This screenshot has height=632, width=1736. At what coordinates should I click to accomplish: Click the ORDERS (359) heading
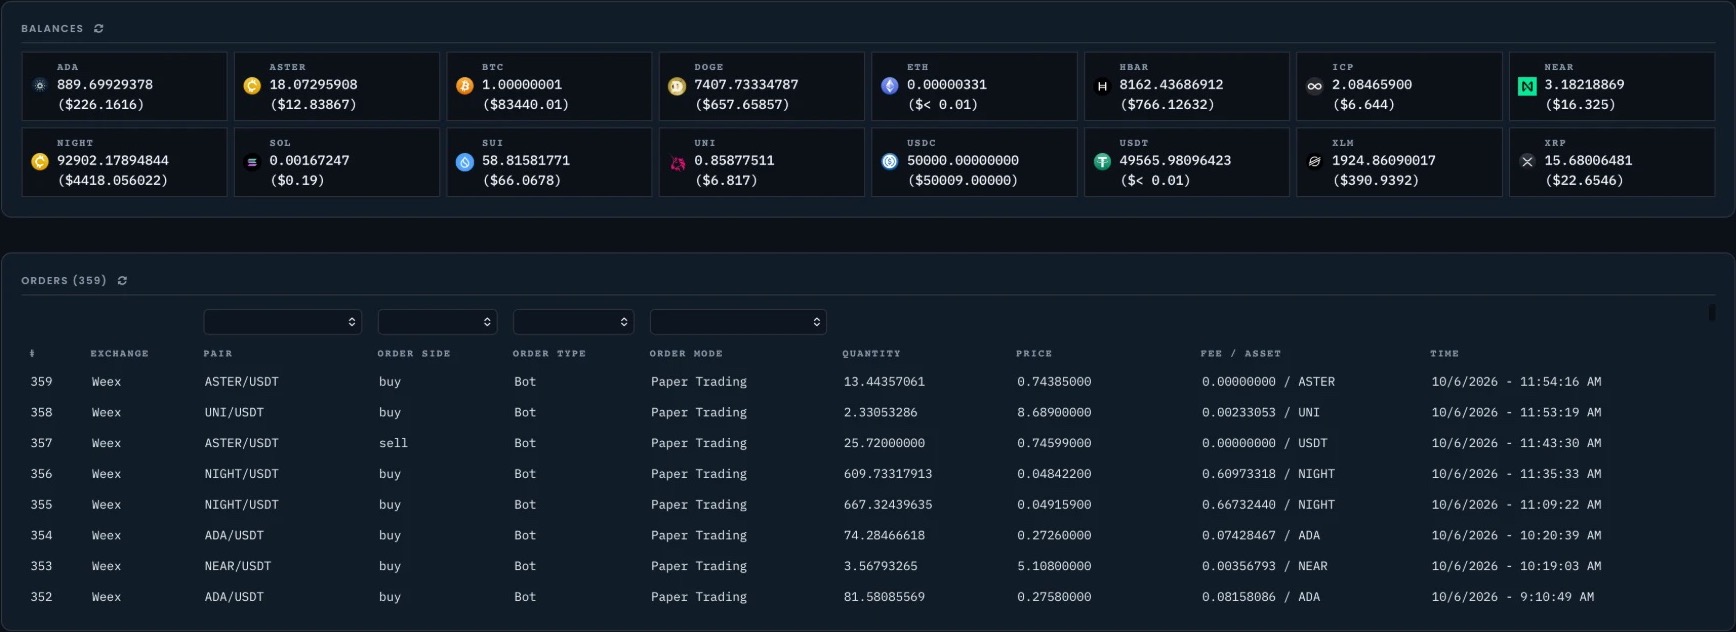pyautogui.click(x=64, y=281)
